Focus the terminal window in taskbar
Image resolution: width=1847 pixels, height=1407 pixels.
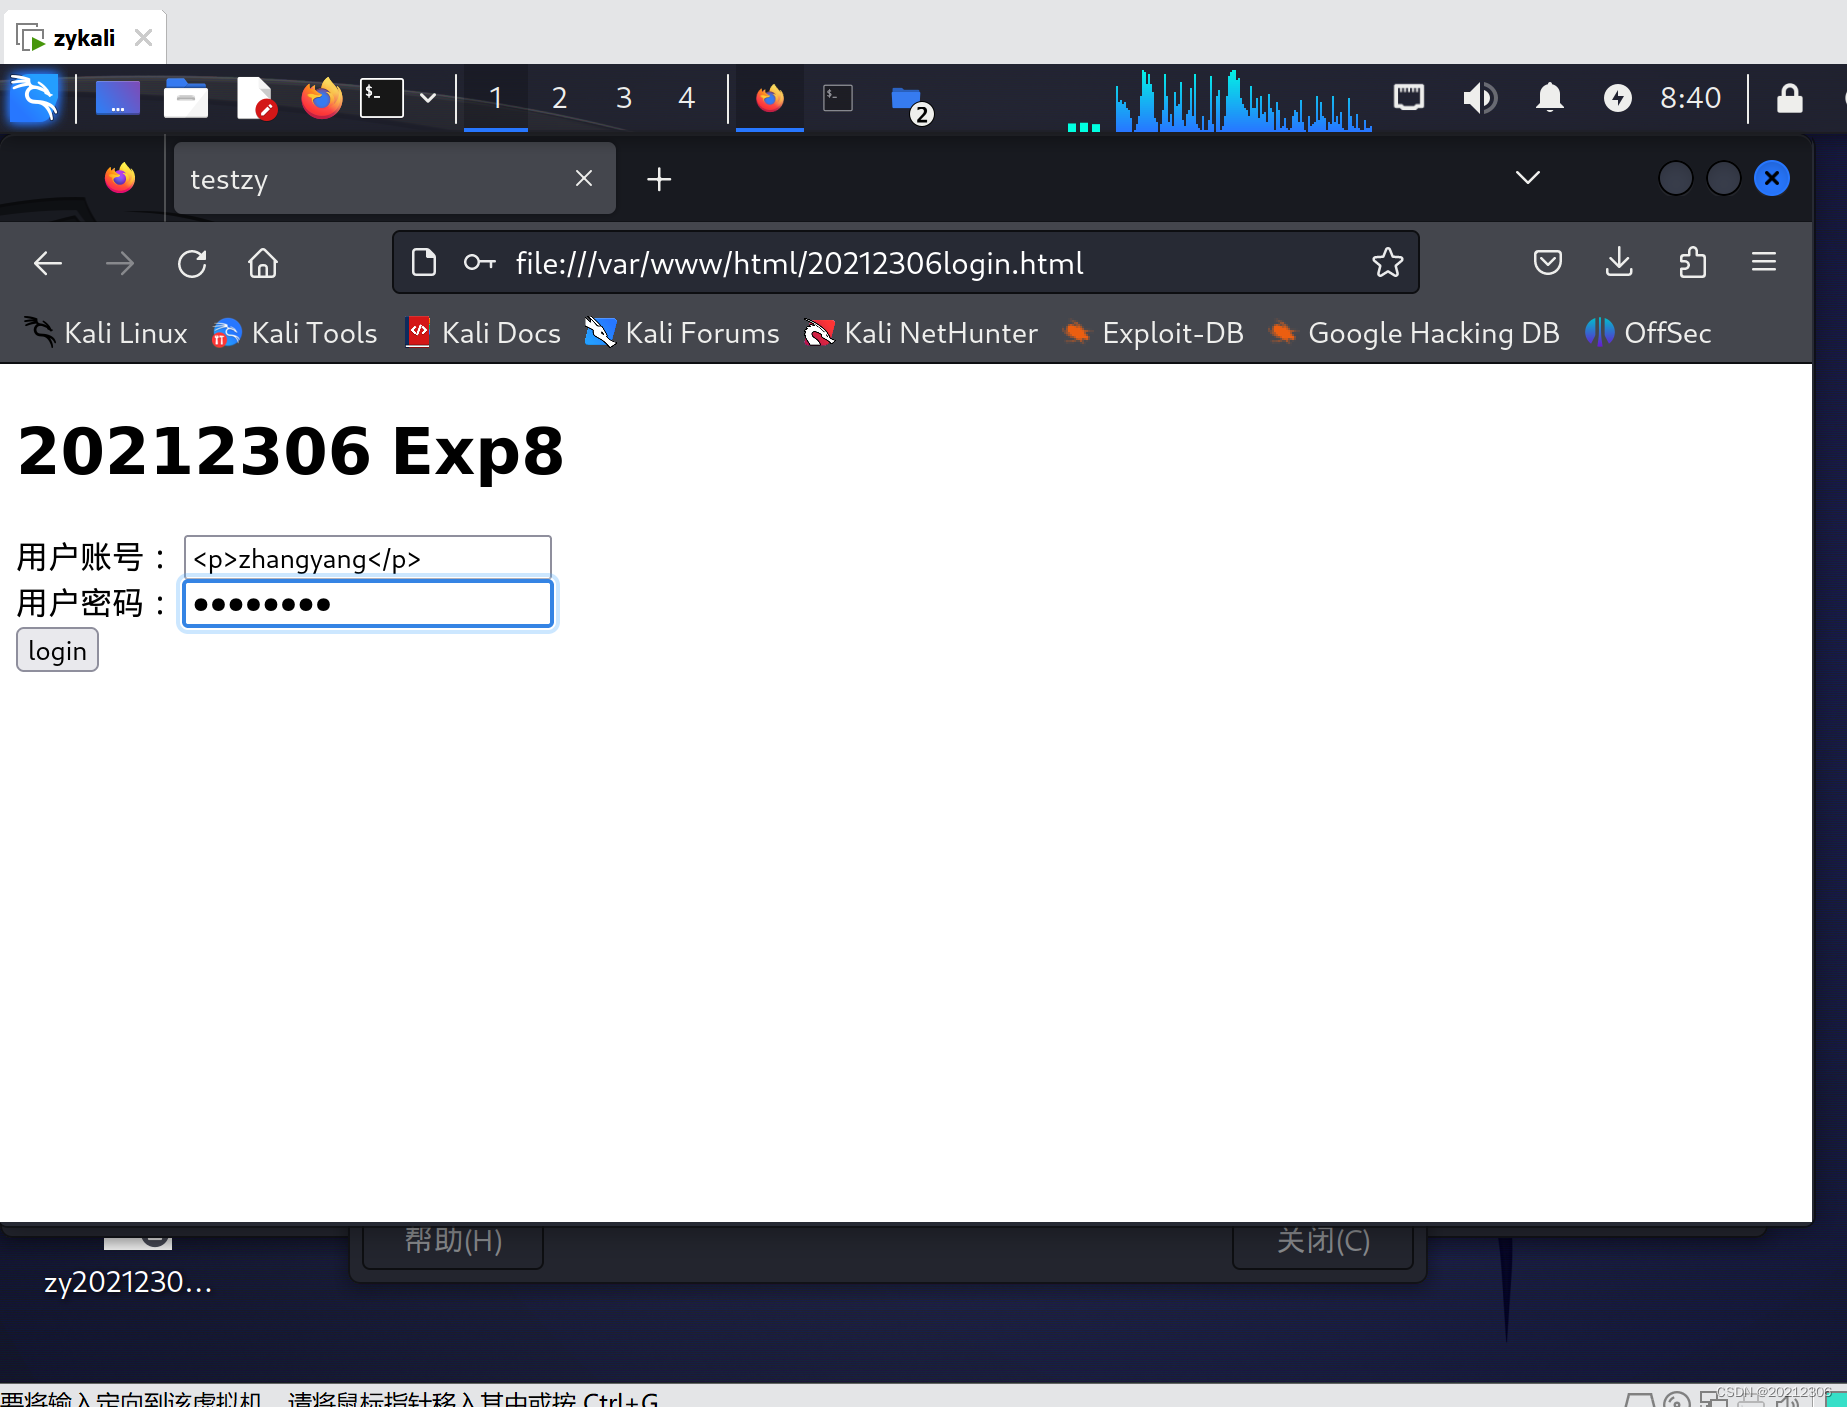(x=838, y=98)
